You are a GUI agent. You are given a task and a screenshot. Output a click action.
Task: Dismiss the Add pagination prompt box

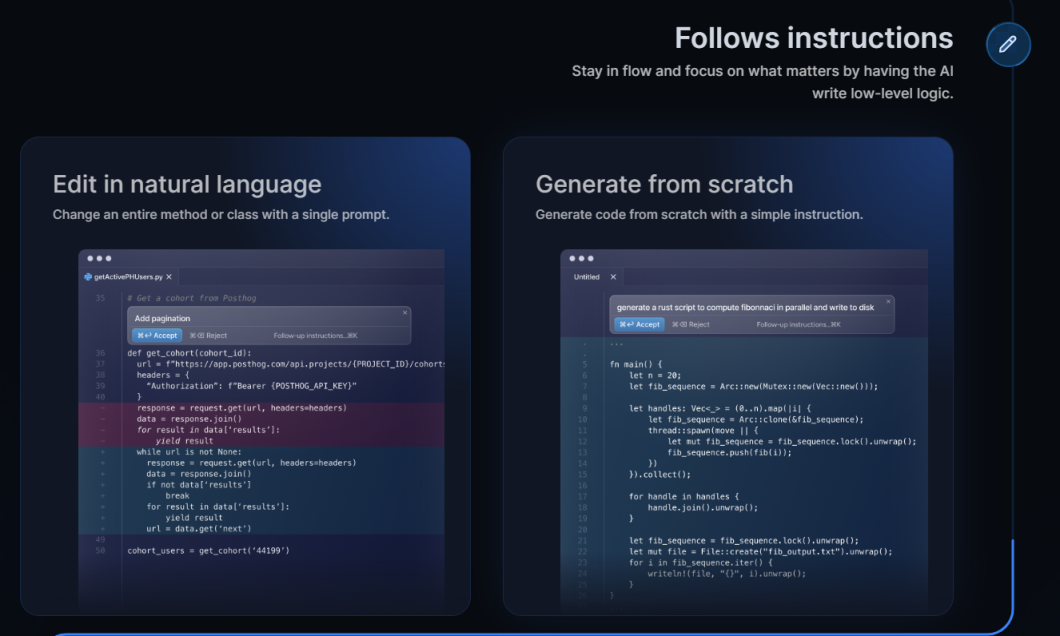405,313
